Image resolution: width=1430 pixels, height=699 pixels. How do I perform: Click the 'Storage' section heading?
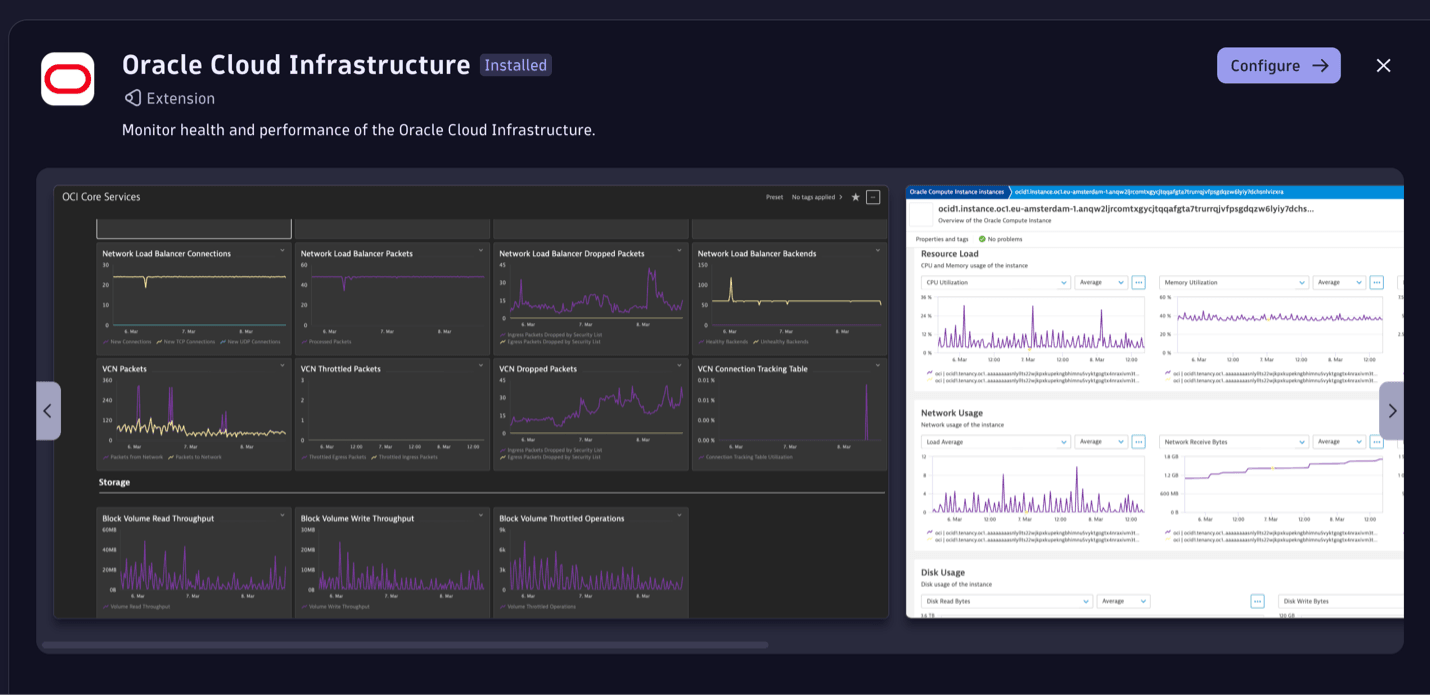[x=114, y=482]
